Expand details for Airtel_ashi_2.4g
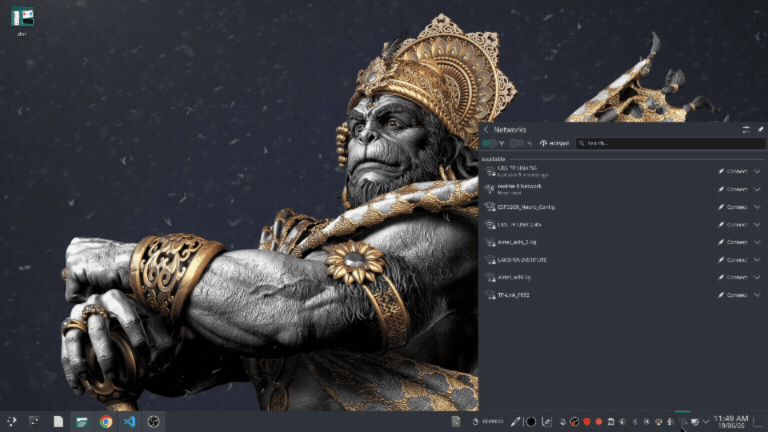The width and height of the screenshot is (768, 432). pyautogui.click(x=757, y=242)
